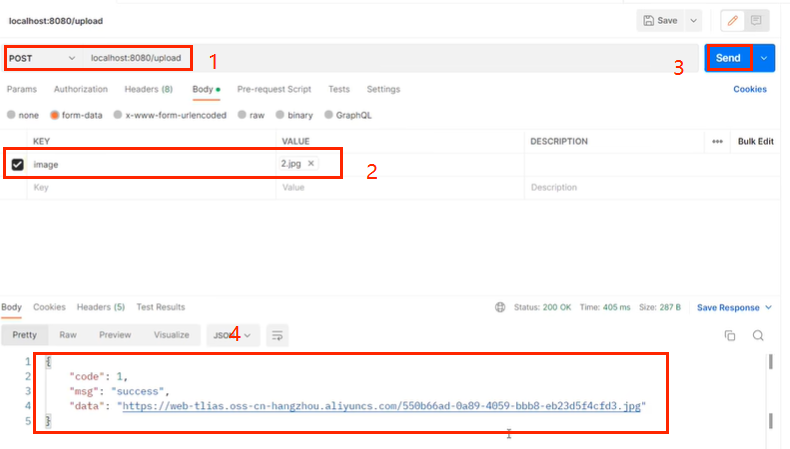
Task: Open the POST method dropdown
Action: (42, 58)
